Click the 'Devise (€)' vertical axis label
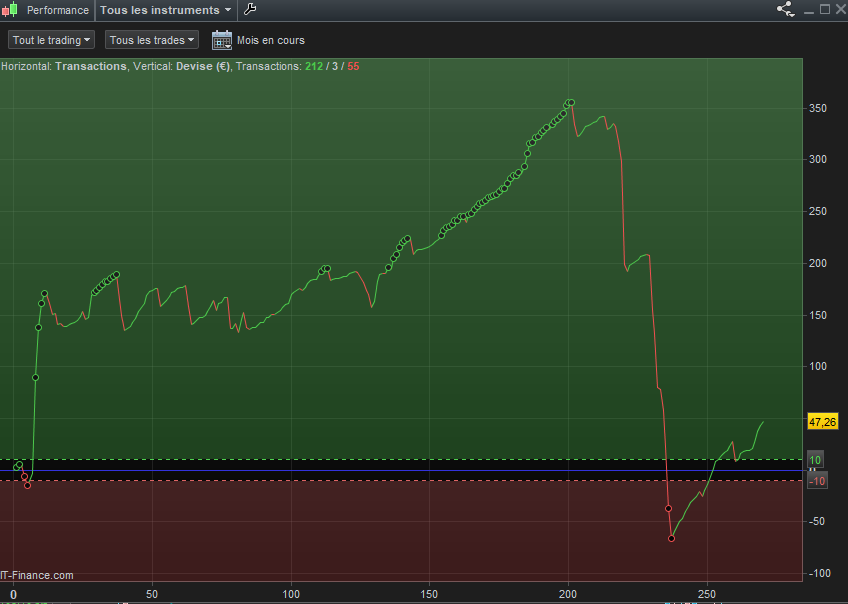848x604 pixels. click(x=203, y=67)
